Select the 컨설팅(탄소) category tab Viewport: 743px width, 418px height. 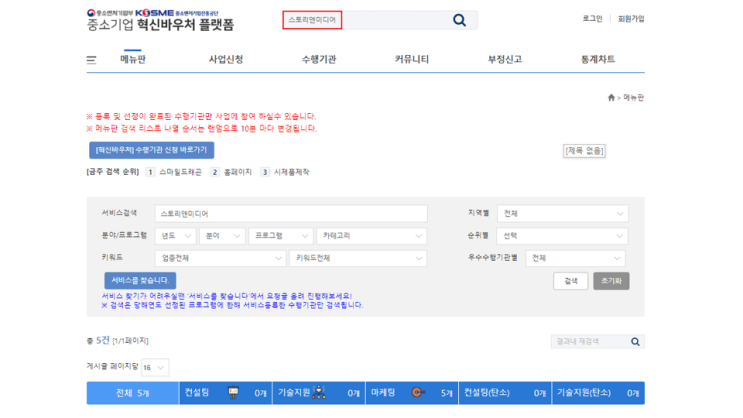click(505, 393)
